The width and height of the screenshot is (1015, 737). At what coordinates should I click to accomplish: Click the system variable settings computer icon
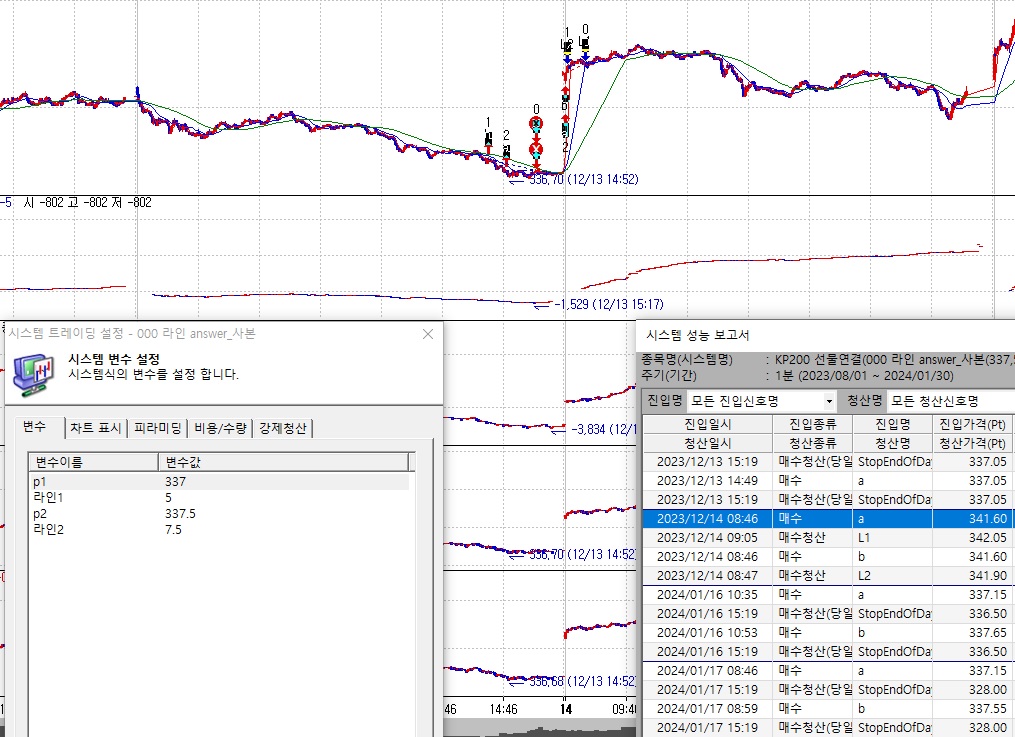click(35, 370)
